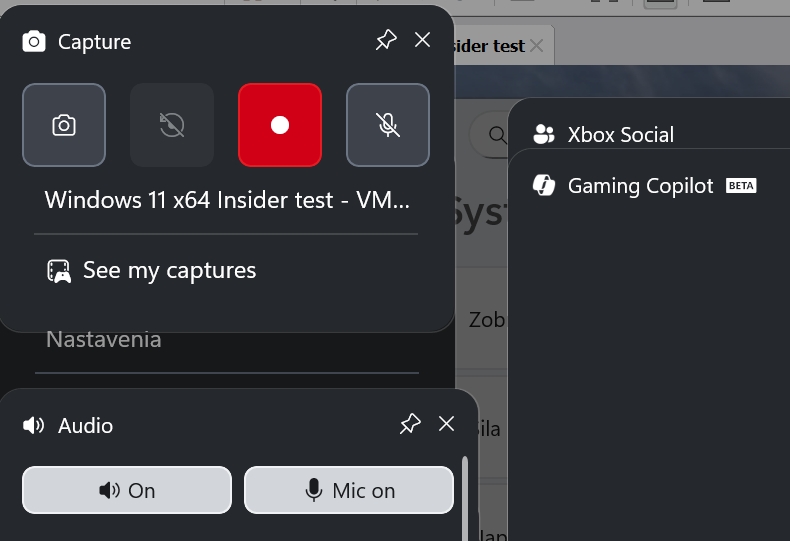The height and width of the screenshot is (541, 790).
Task: Take a screenshot with the camera button
Action: click(64, 125)
